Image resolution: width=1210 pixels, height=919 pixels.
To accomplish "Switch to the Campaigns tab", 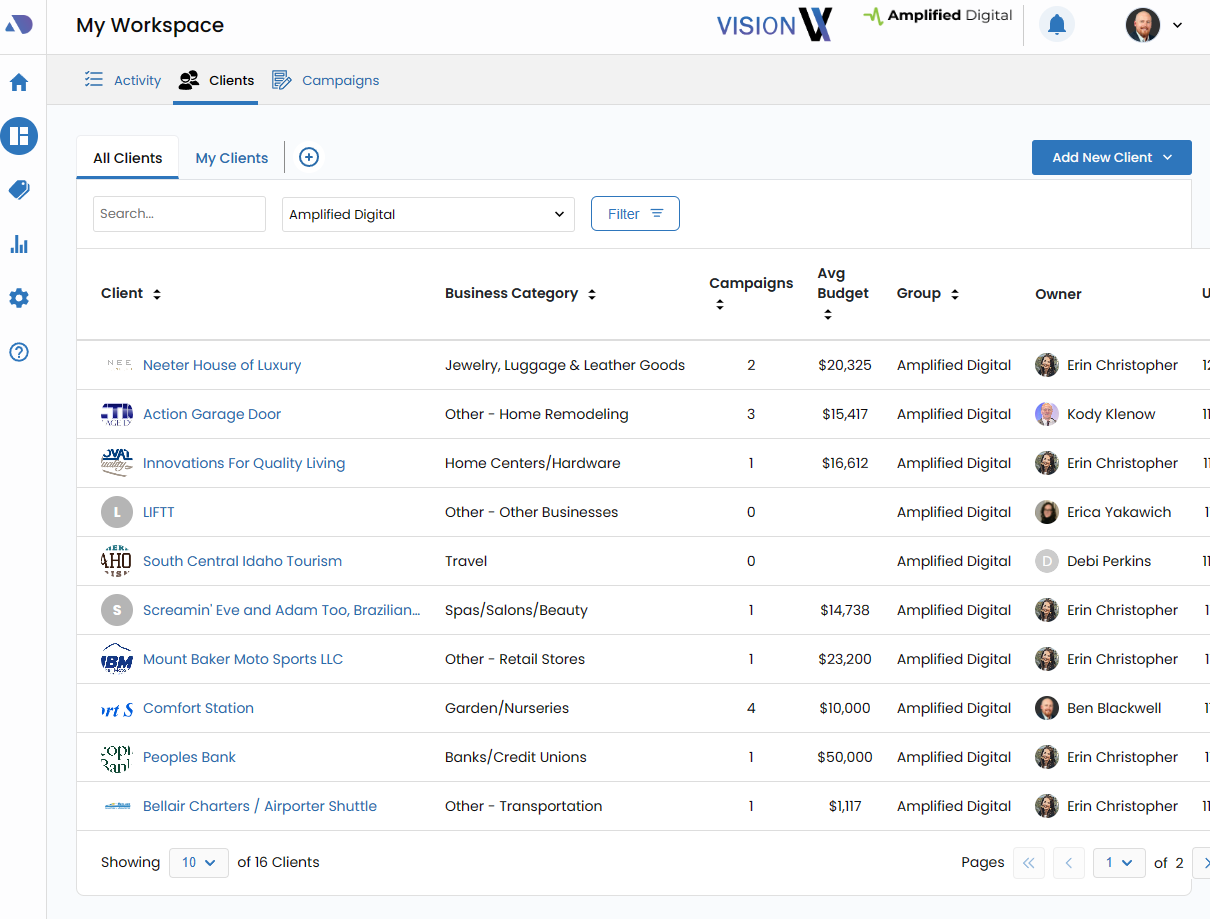I will pyautogui.click(x=326, y=80).
